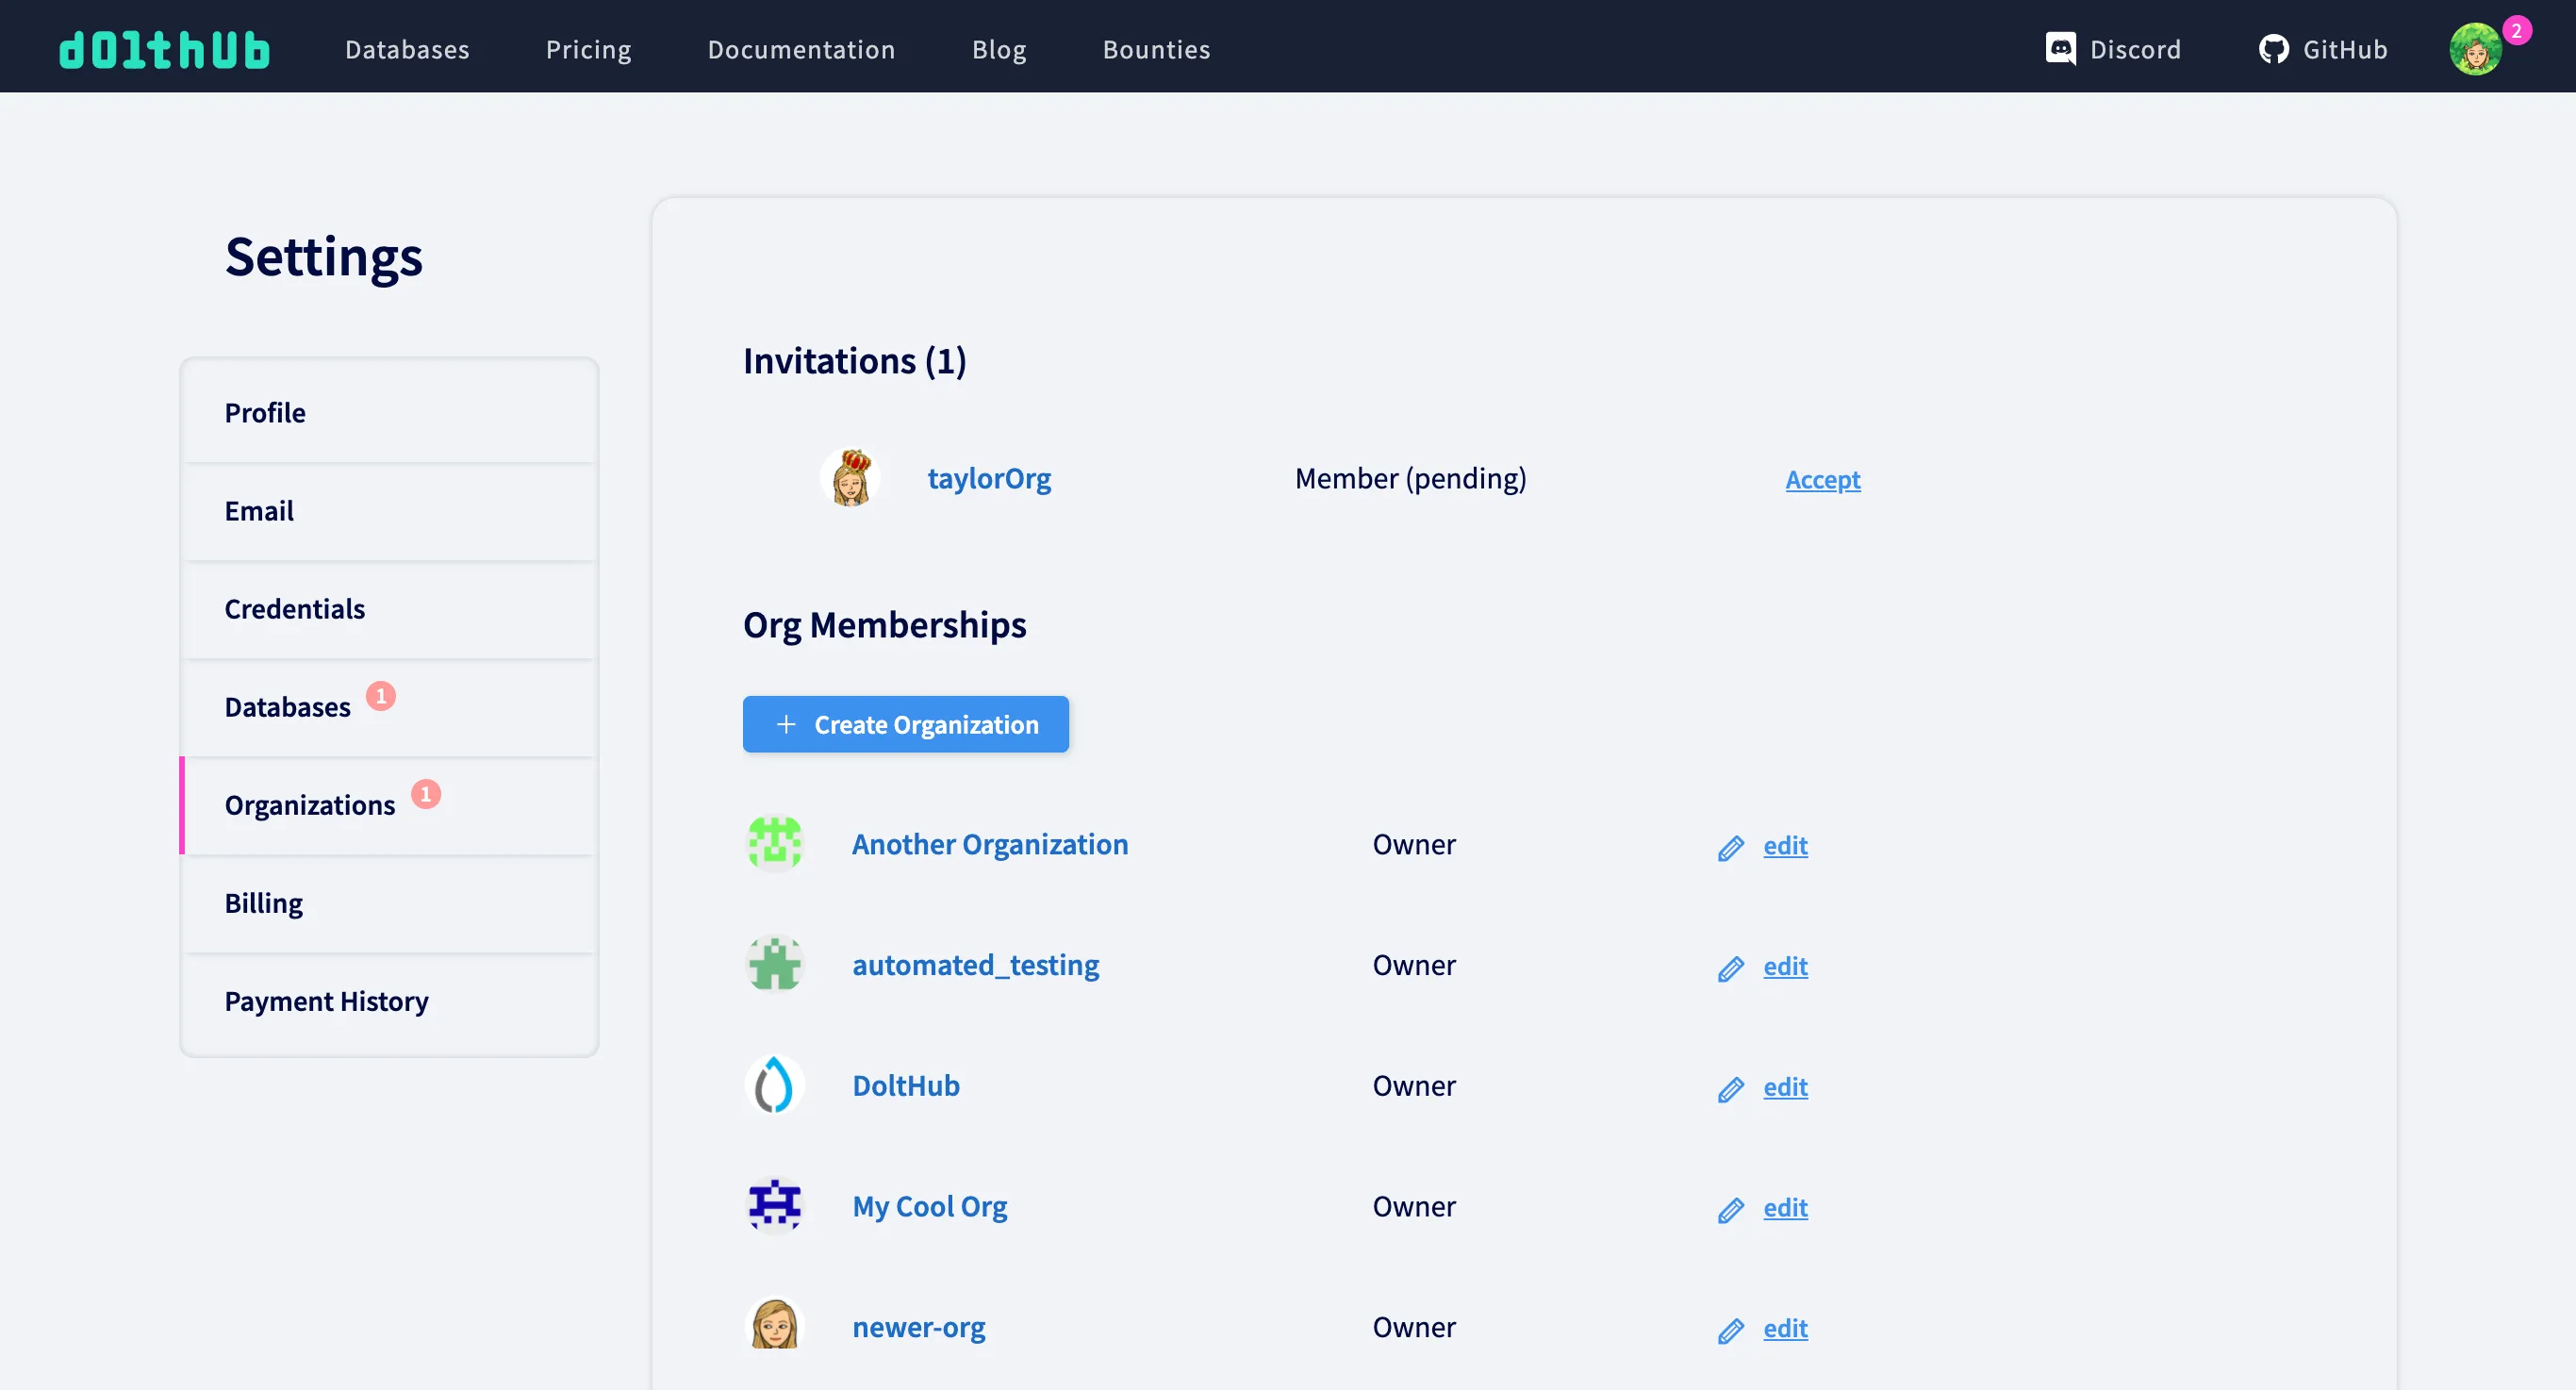The image size is (2576, 1390).
Task: Accept the taylorOrg invitation
Action: click(1822, 480)
